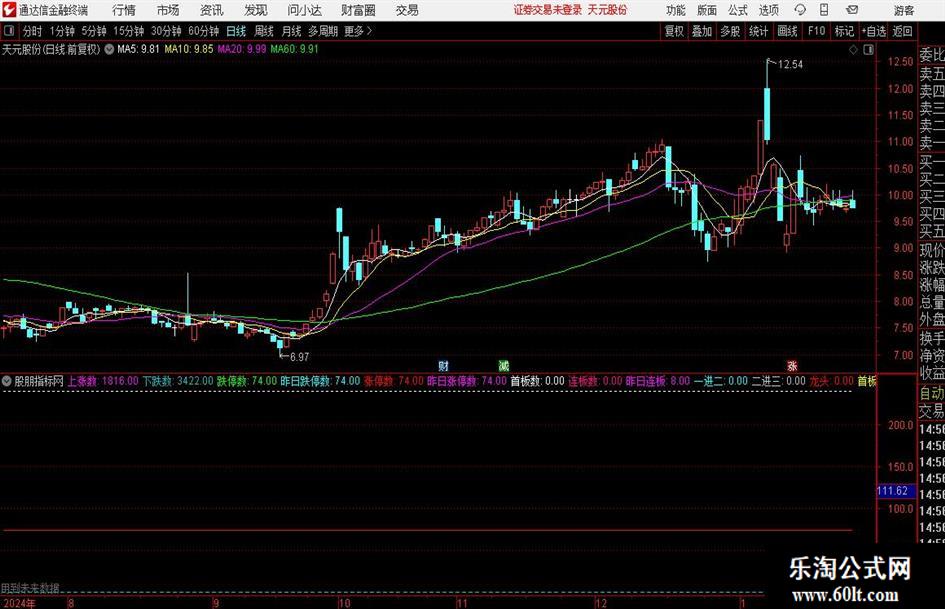The width and height of the screenshot is (945, 609).
Task: Switch to the 30分钟 period tab
Action: pyautogui.click(x=166, y=31)
